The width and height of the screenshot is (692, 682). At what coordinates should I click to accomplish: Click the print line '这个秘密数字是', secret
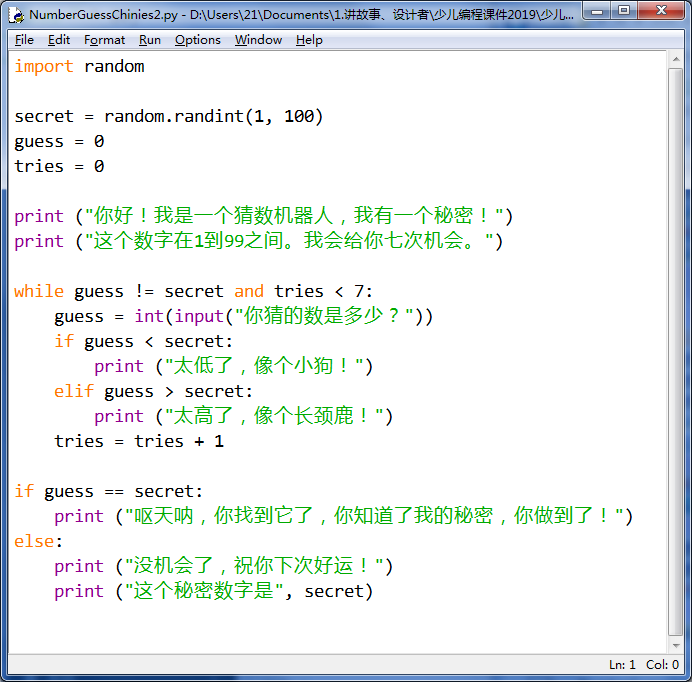click(214, 591)
